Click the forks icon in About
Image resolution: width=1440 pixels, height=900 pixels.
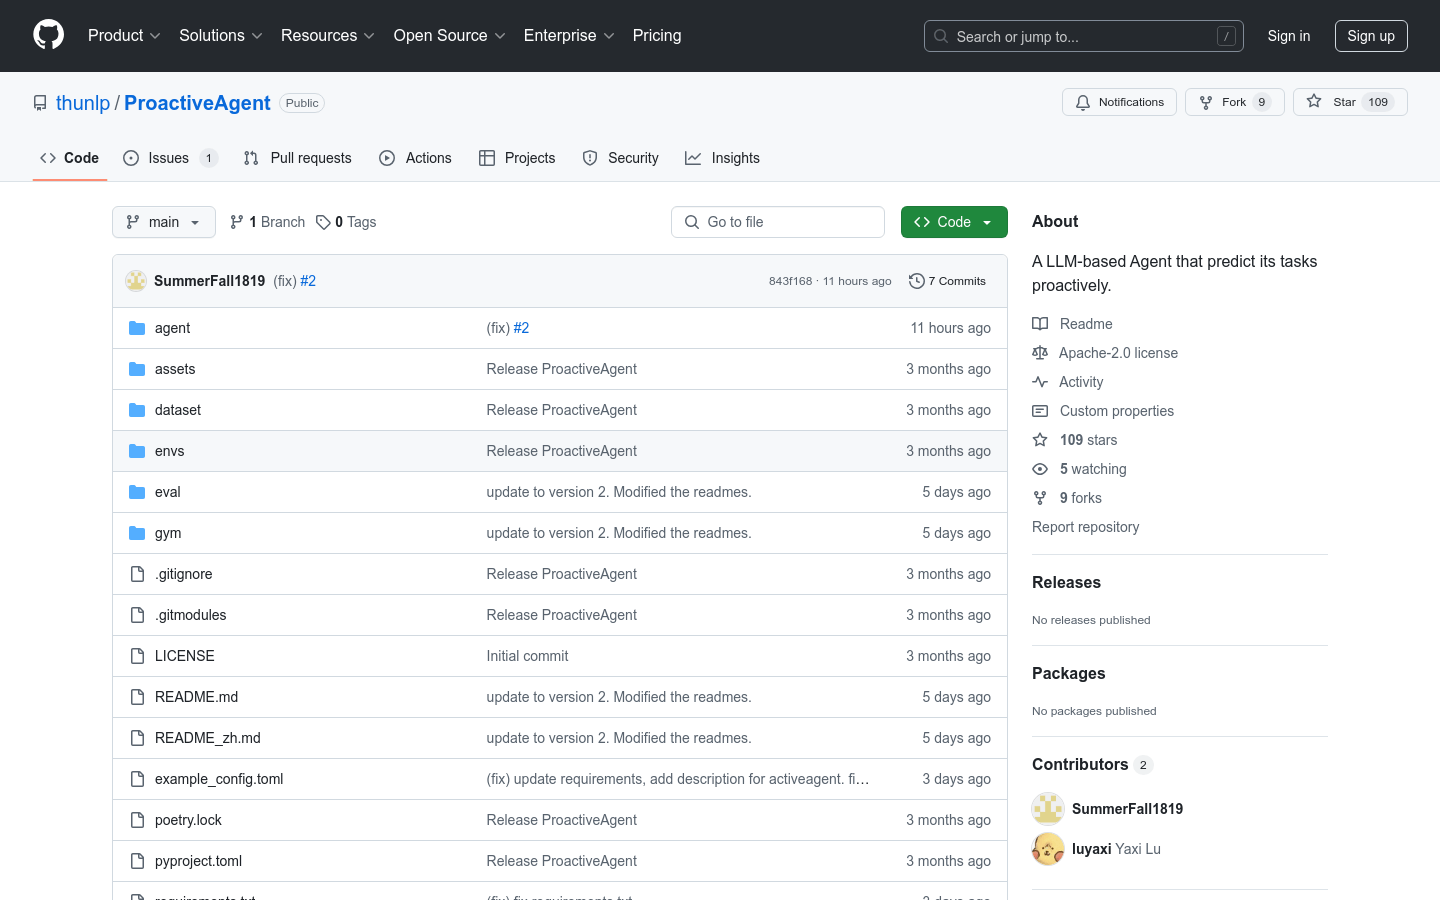pyautogui.click(x=1040, y=498)
